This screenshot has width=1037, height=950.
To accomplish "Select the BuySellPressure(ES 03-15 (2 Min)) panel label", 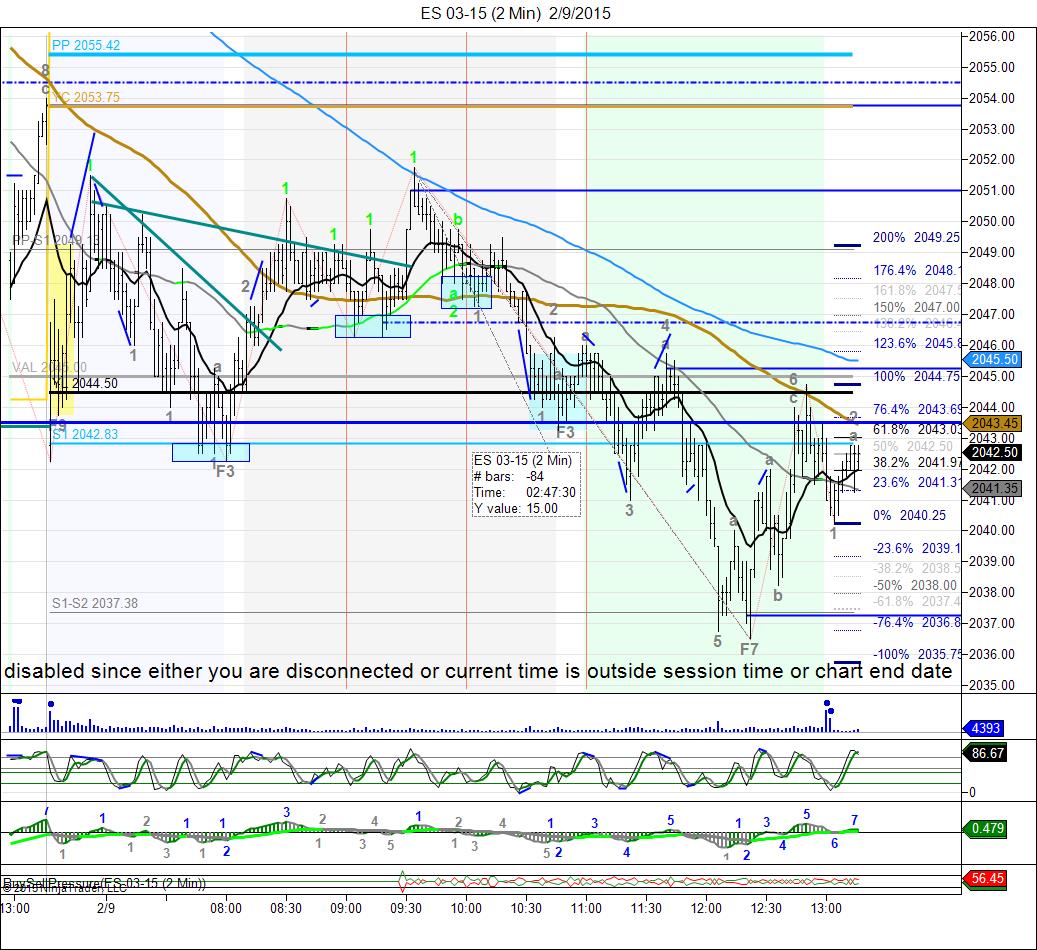I will point(104,883).
